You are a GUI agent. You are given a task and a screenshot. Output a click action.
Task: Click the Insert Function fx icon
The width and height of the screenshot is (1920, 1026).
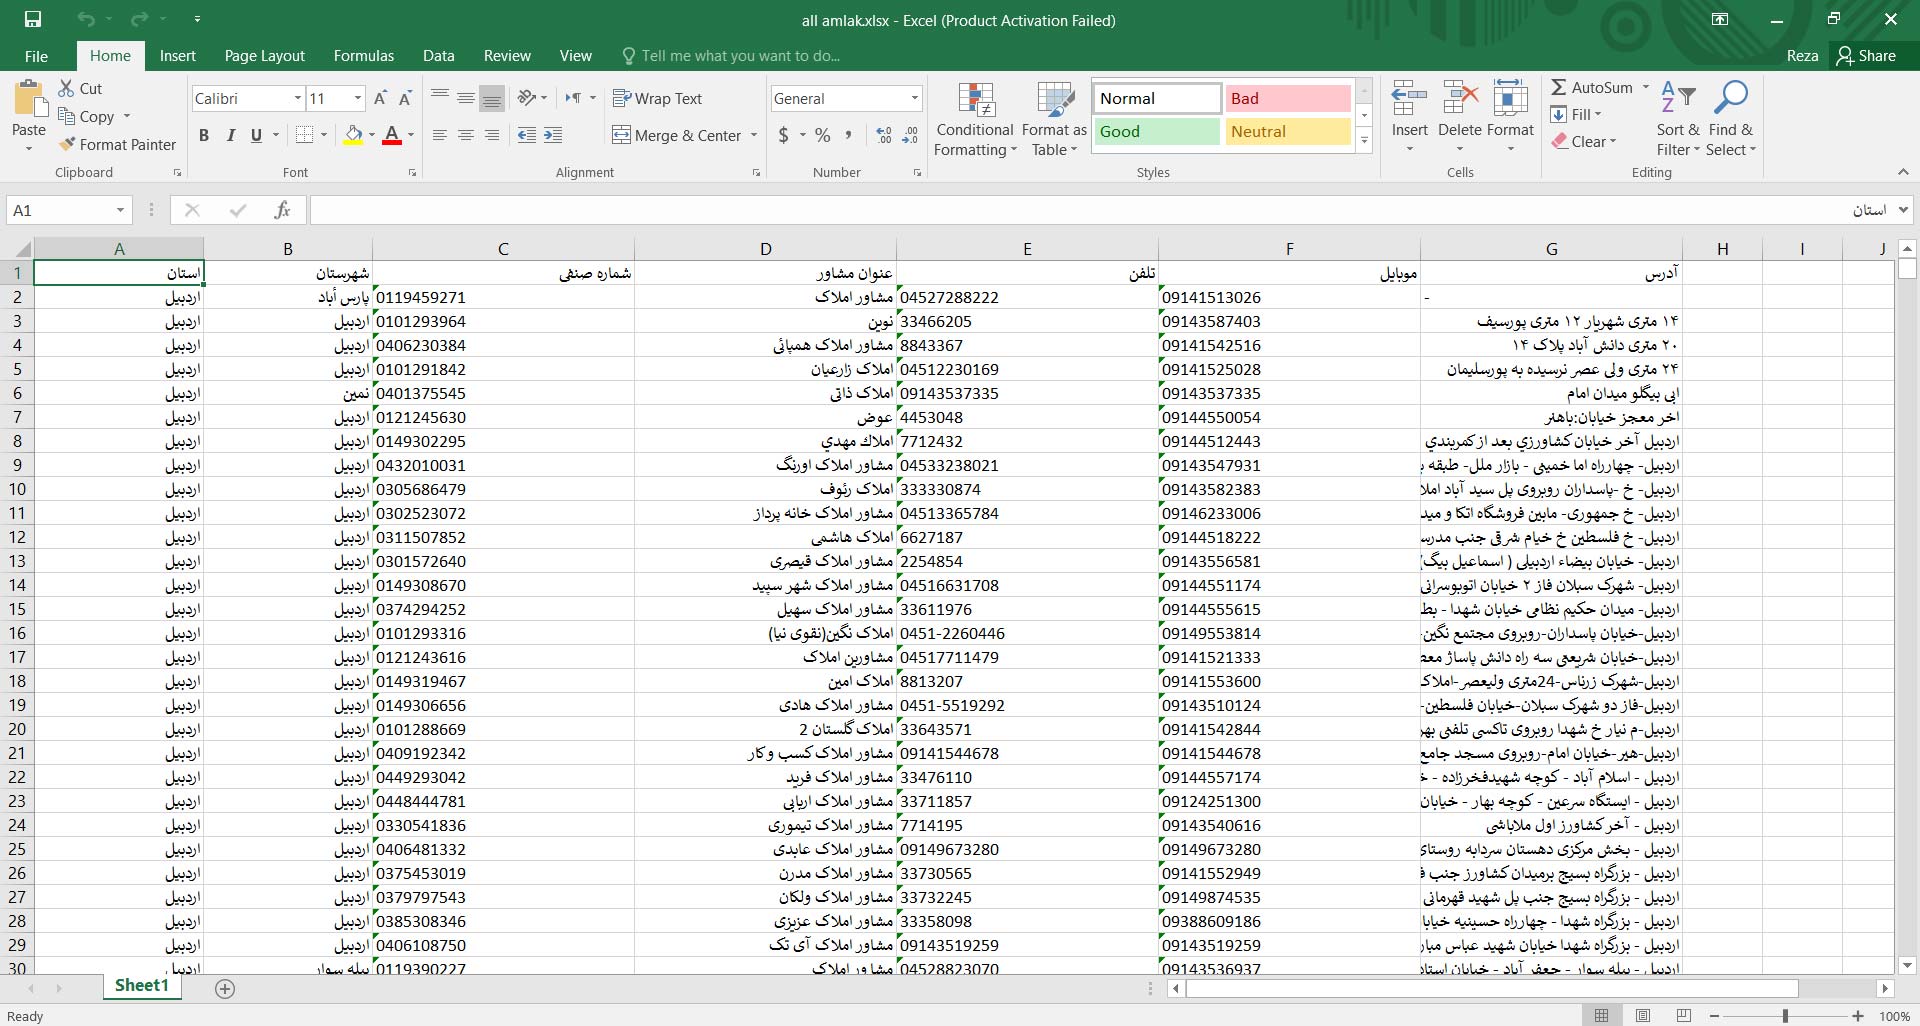[x=283, y=210]
